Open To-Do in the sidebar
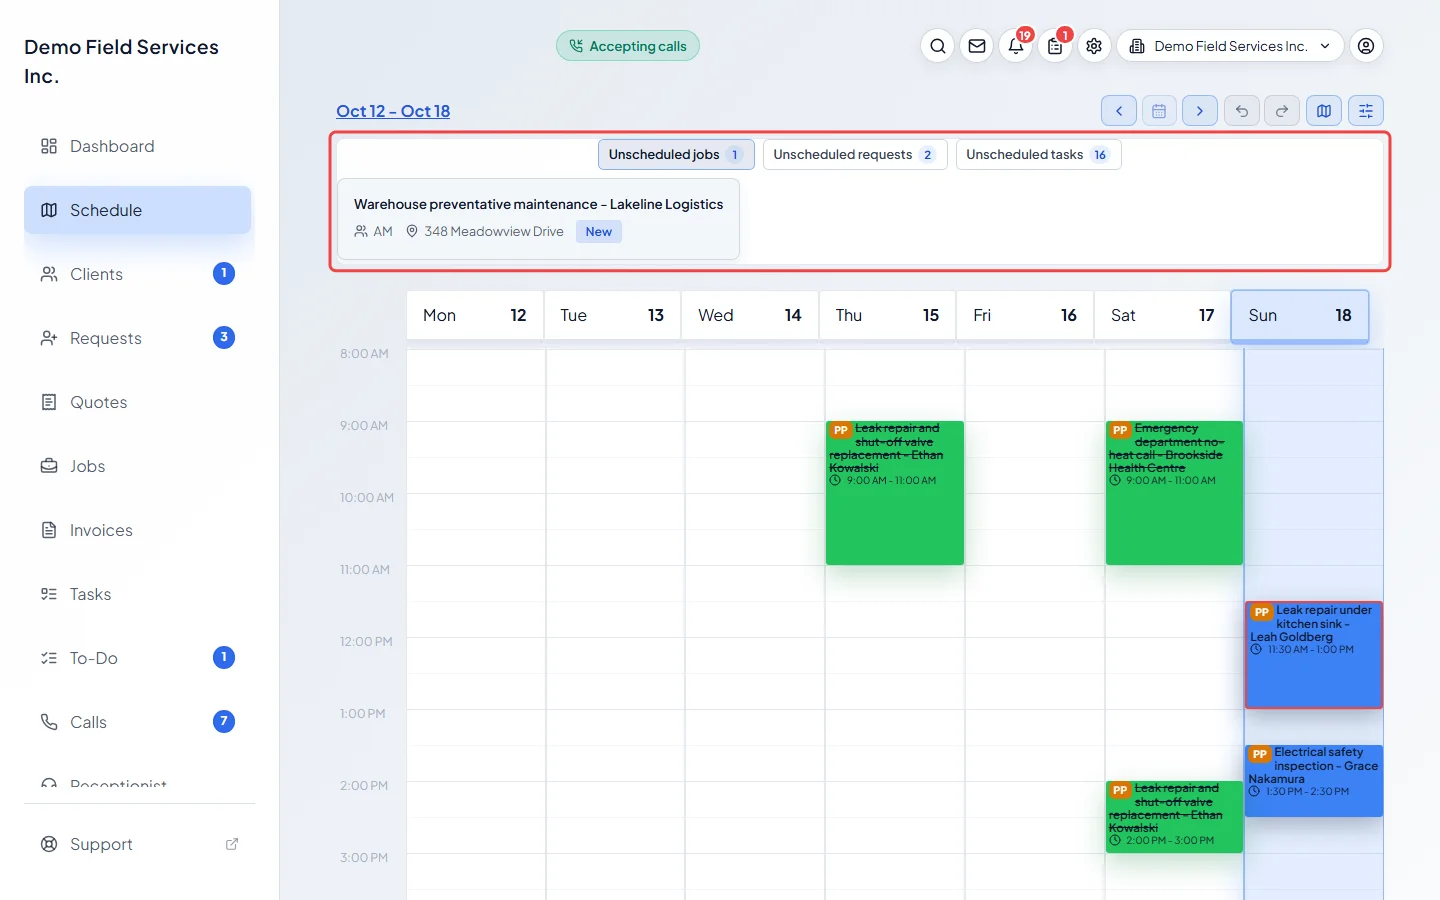Viewport: 1440px width, 900px height. click(x=138, y=658)
